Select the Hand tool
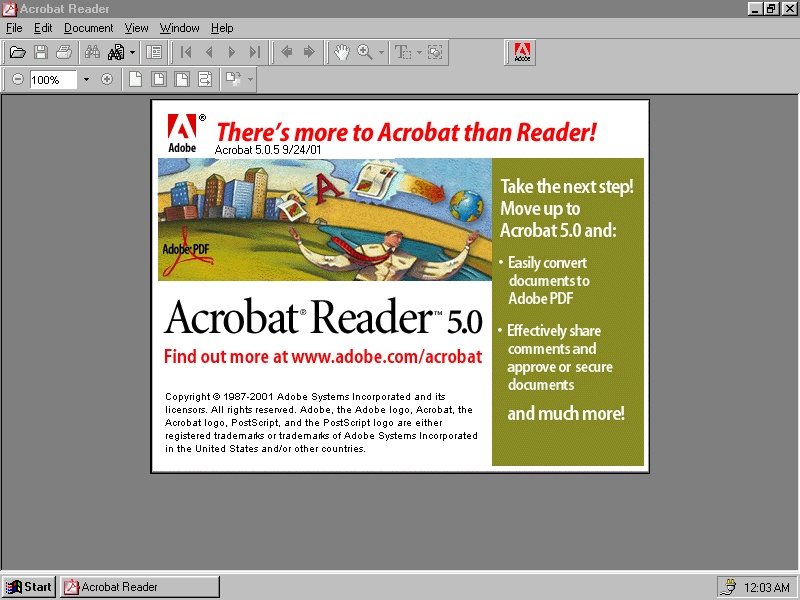 [341, 52]
